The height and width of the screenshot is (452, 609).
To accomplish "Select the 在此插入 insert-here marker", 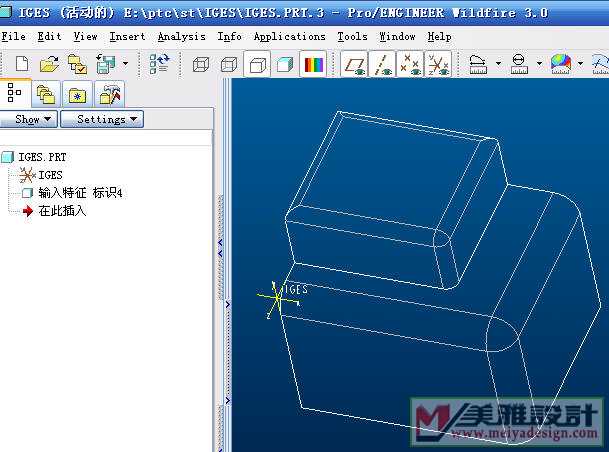I will tap(62, 211).
